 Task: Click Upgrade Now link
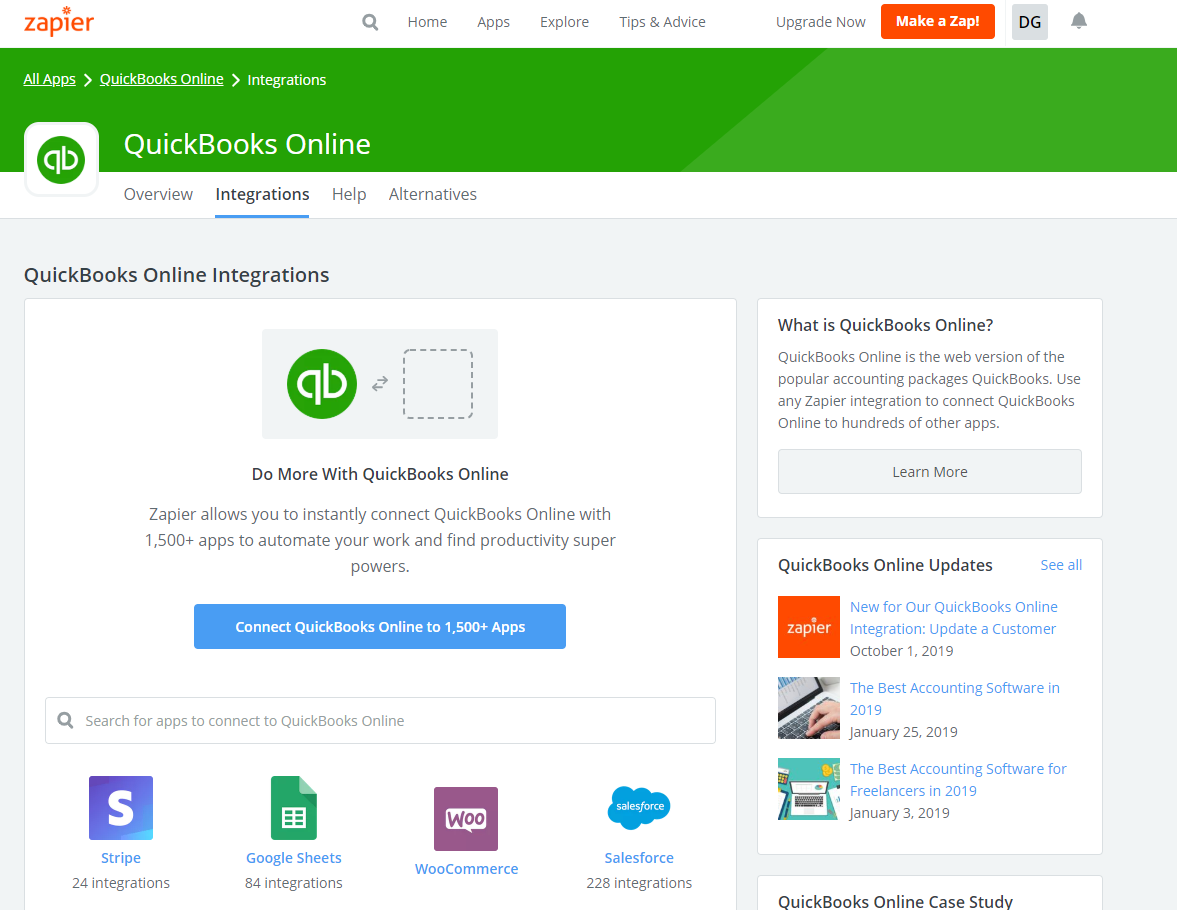coord(820,22)
